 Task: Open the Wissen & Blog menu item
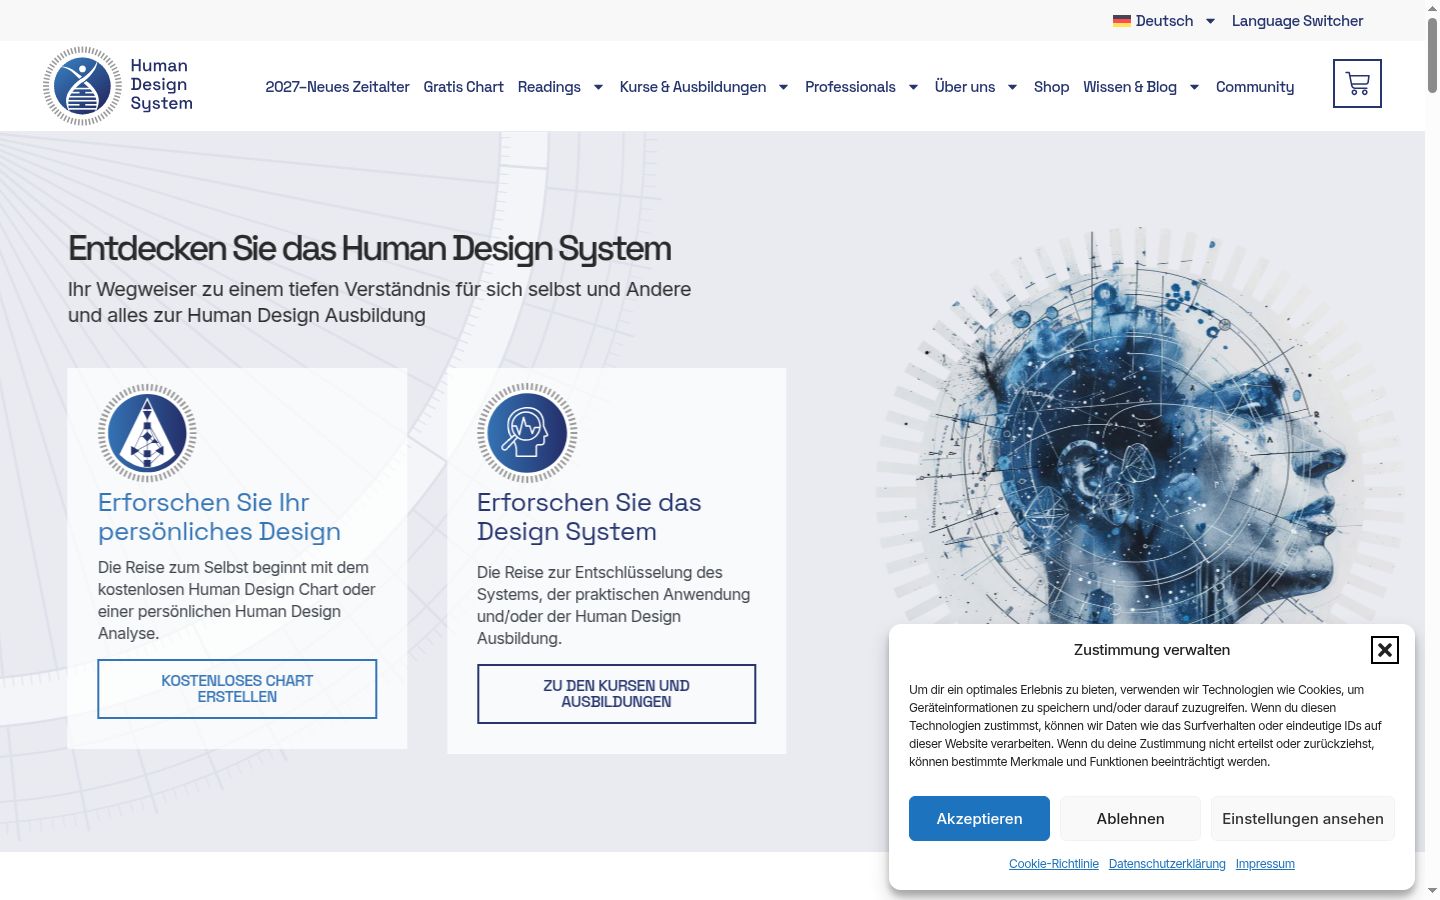click(1130, 87)
